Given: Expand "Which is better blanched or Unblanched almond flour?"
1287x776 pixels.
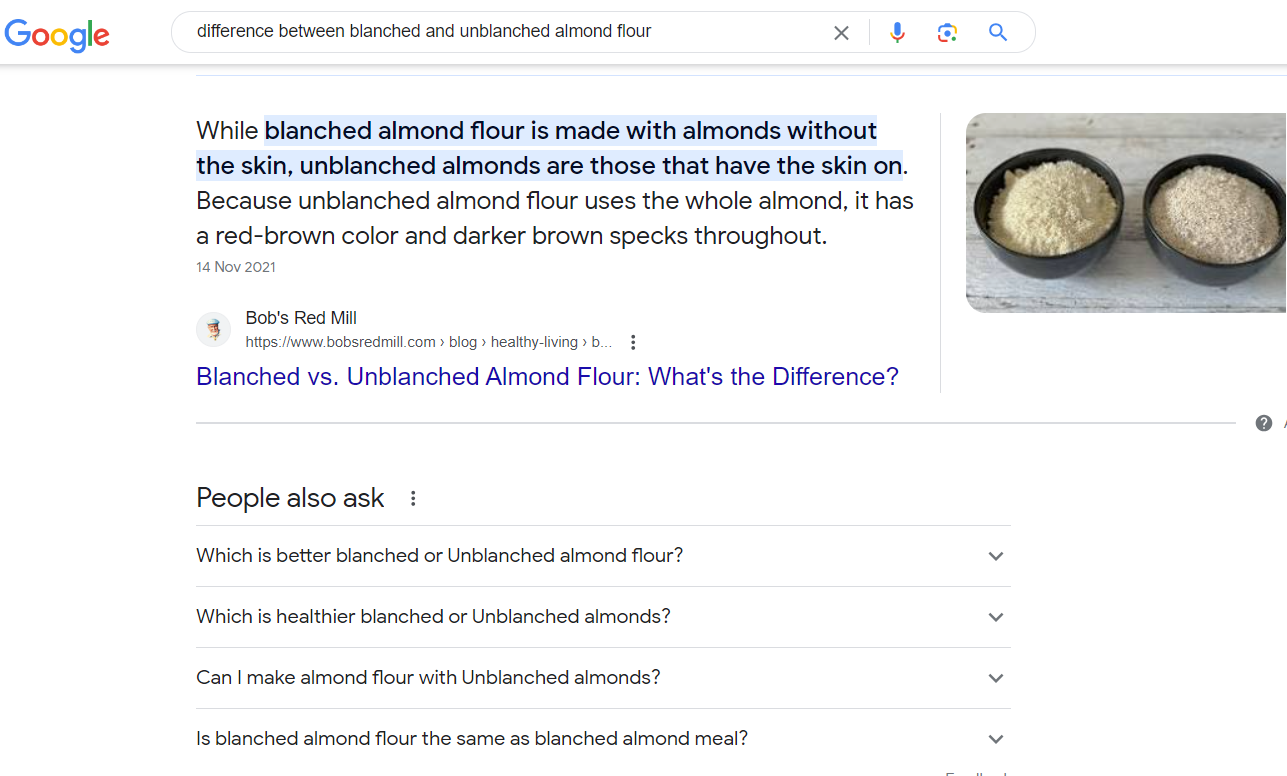Looking at the screenshot, I should click(603, 556).
